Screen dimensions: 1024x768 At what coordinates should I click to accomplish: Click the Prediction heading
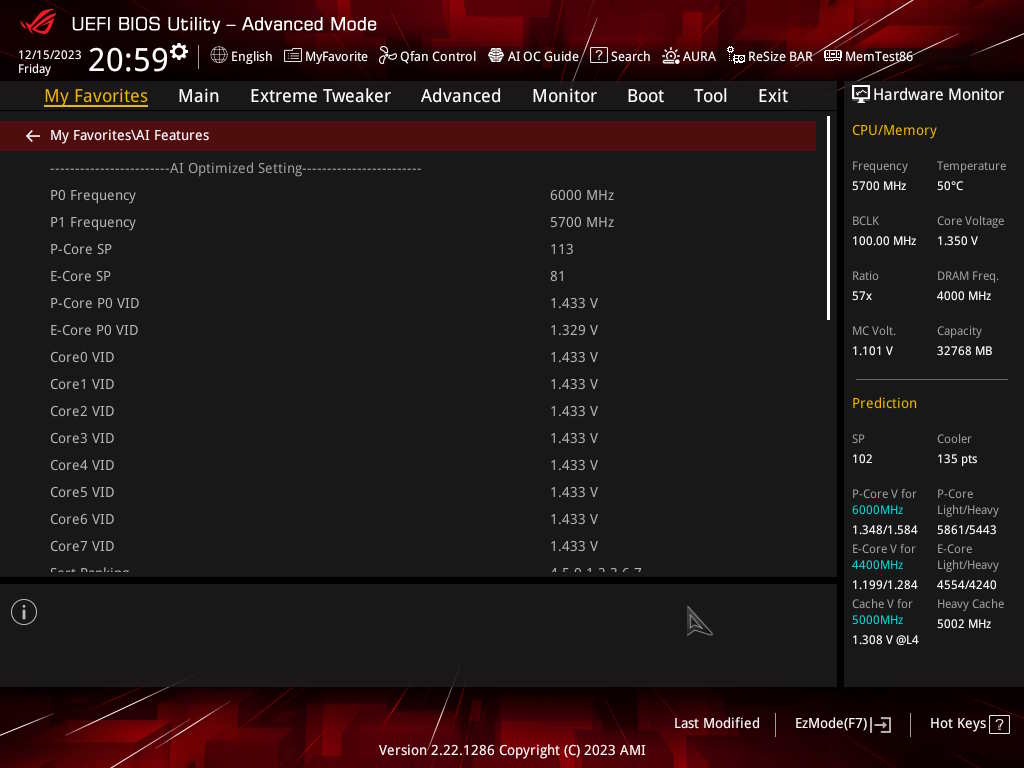point(884,403)
